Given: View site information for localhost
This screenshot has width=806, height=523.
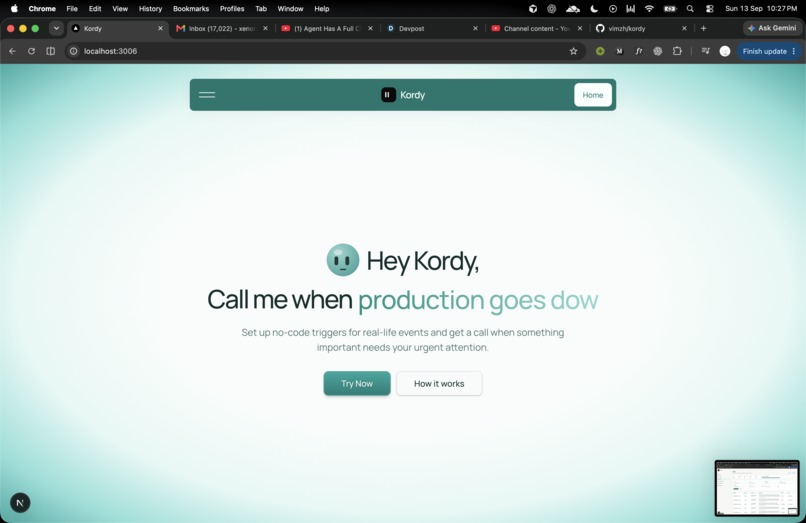Looking at the screenshot, I should 74,51.
